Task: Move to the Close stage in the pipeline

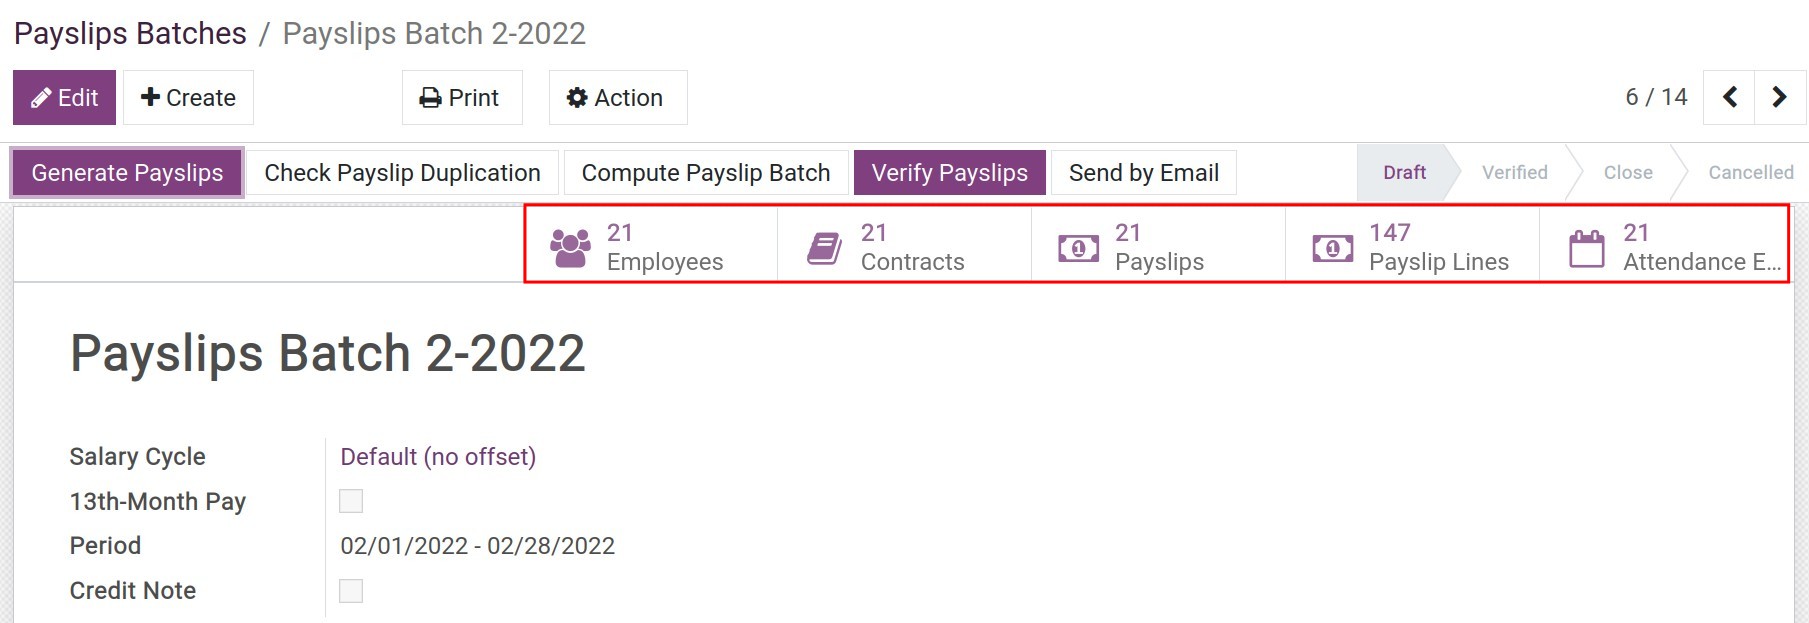Action: tap(1627, 172)
